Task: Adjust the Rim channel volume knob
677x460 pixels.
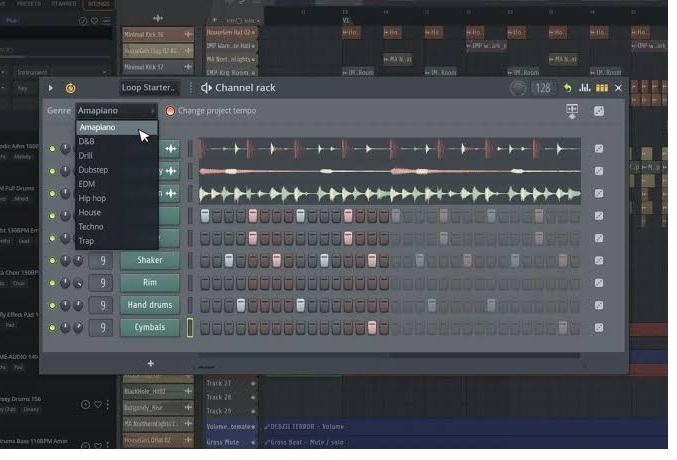Action: [78, 283]
